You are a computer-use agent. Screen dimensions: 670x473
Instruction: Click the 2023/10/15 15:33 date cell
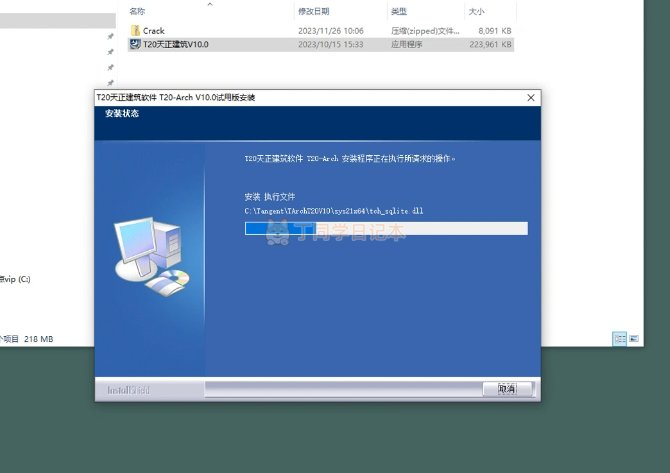click(331, 44)
